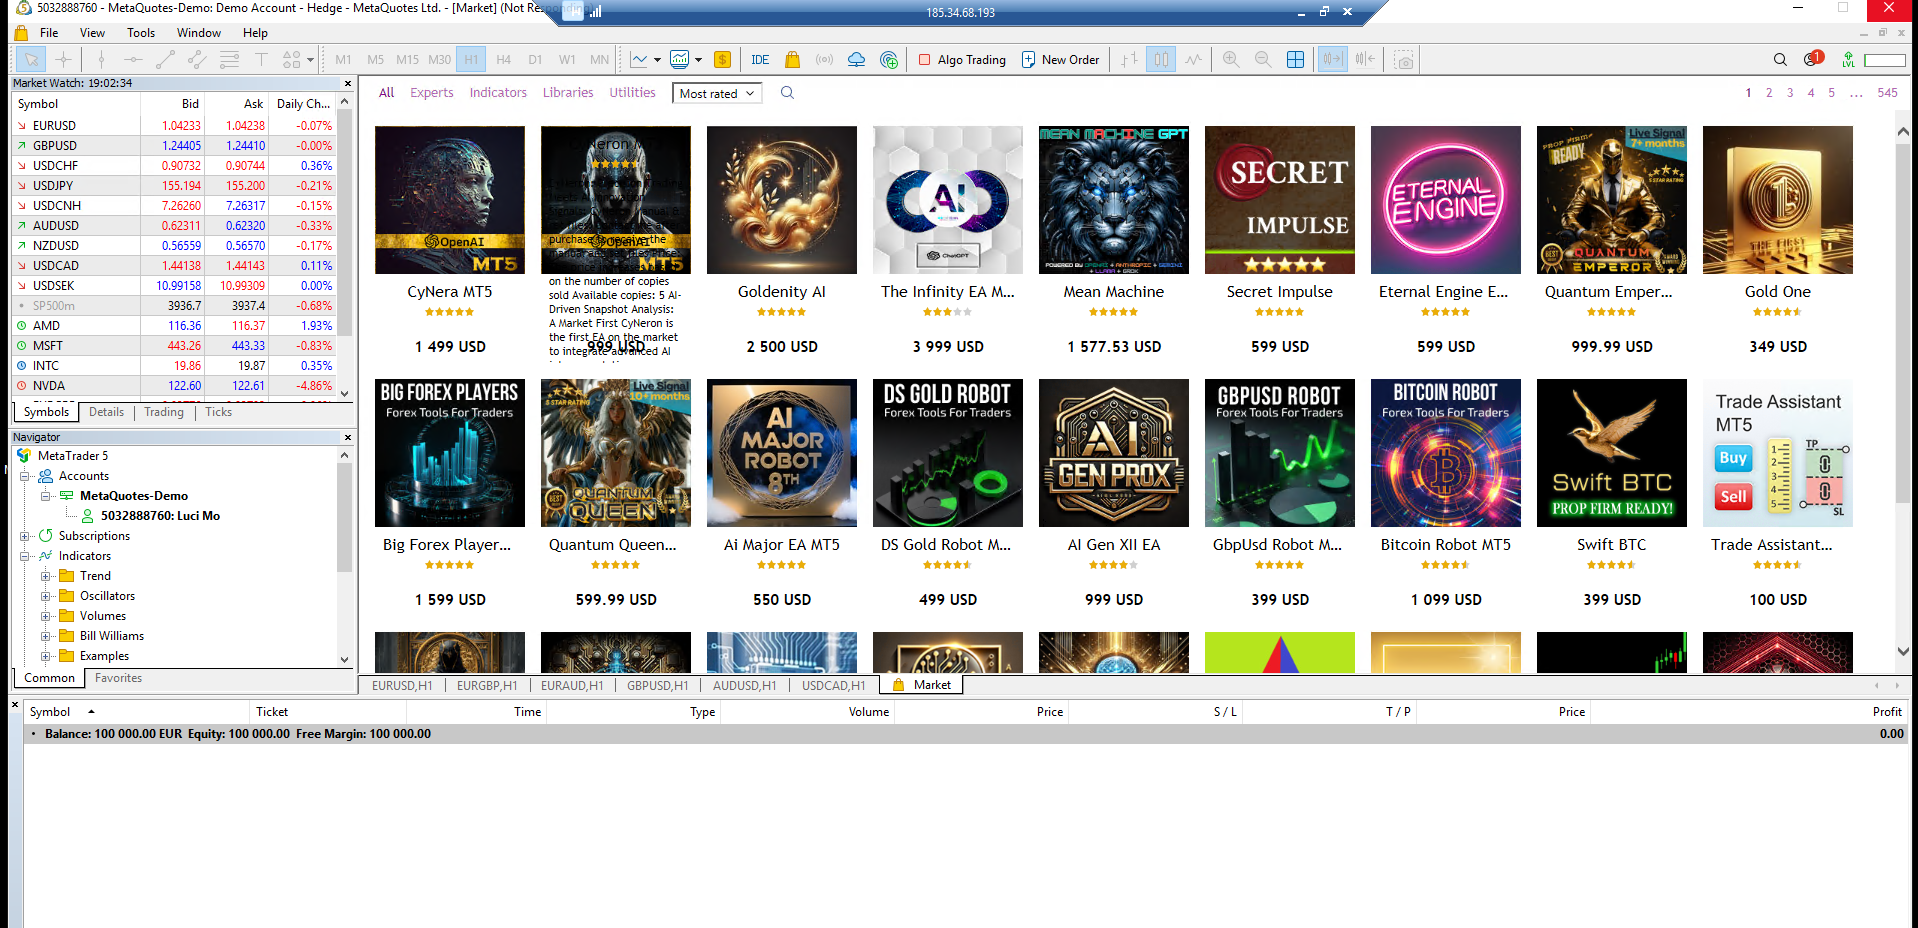Go to Market page 2

[1769, 93]
